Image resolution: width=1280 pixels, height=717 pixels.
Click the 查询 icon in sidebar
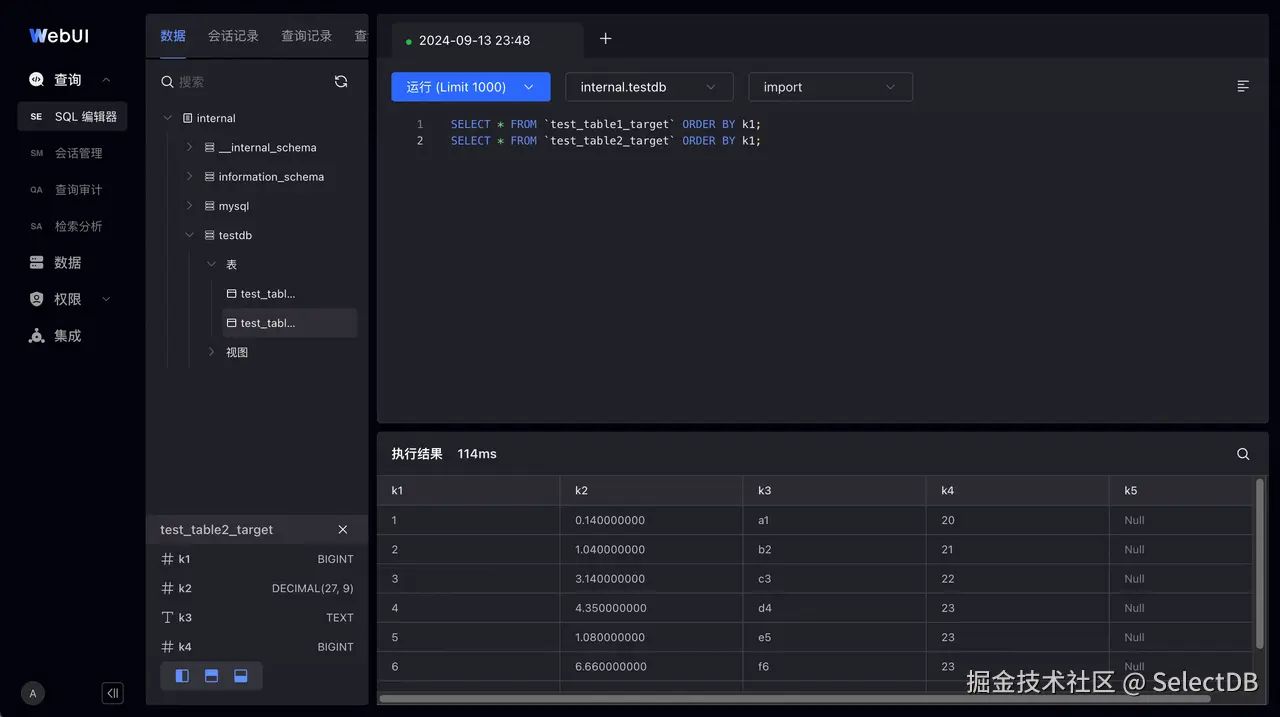click(x=37, y=80)
